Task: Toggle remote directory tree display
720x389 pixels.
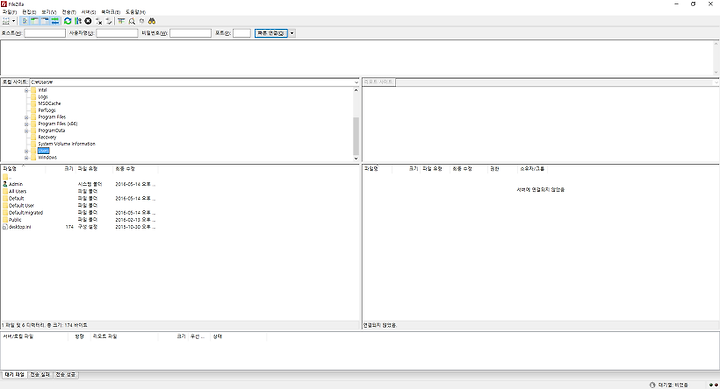Action: click(45, 21)
